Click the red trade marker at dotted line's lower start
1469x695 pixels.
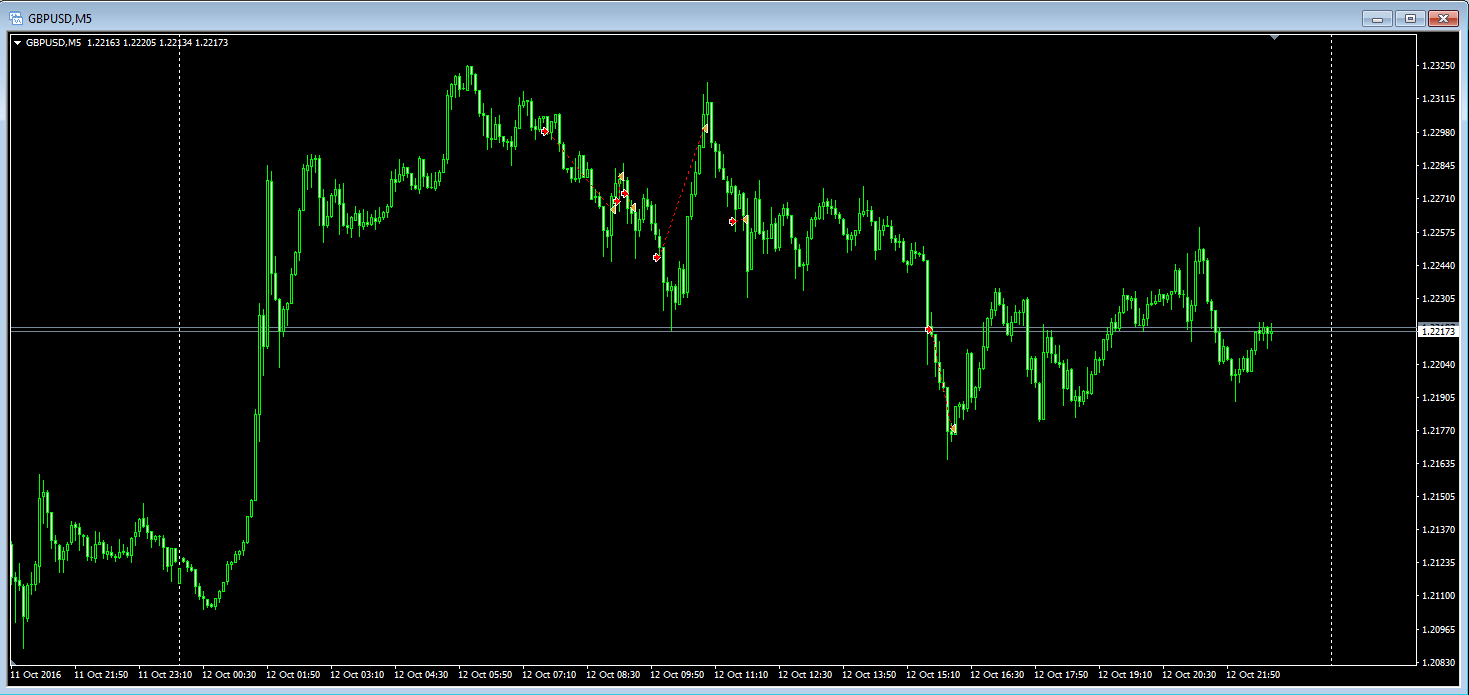[x=657, y=257]
